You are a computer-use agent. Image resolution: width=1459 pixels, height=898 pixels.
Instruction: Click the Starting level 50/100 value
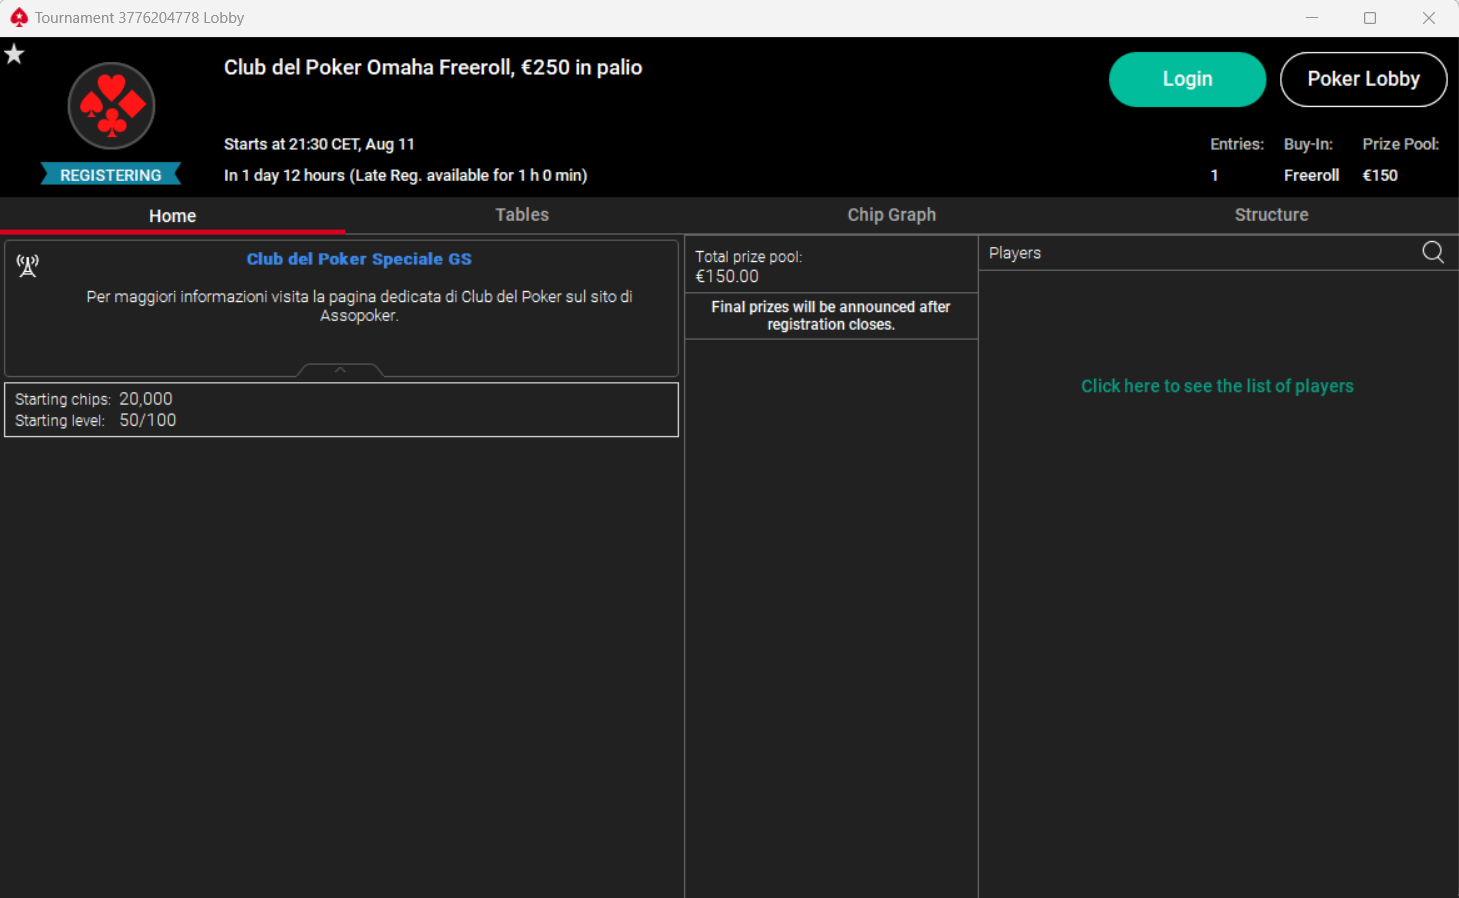[x=148, y=420]
